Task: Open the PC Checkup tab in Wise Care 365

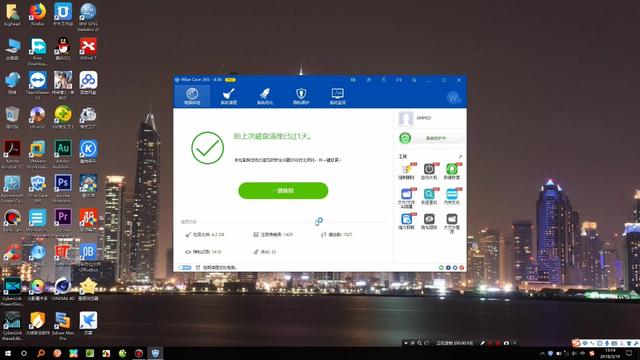Action: [192, 96]
